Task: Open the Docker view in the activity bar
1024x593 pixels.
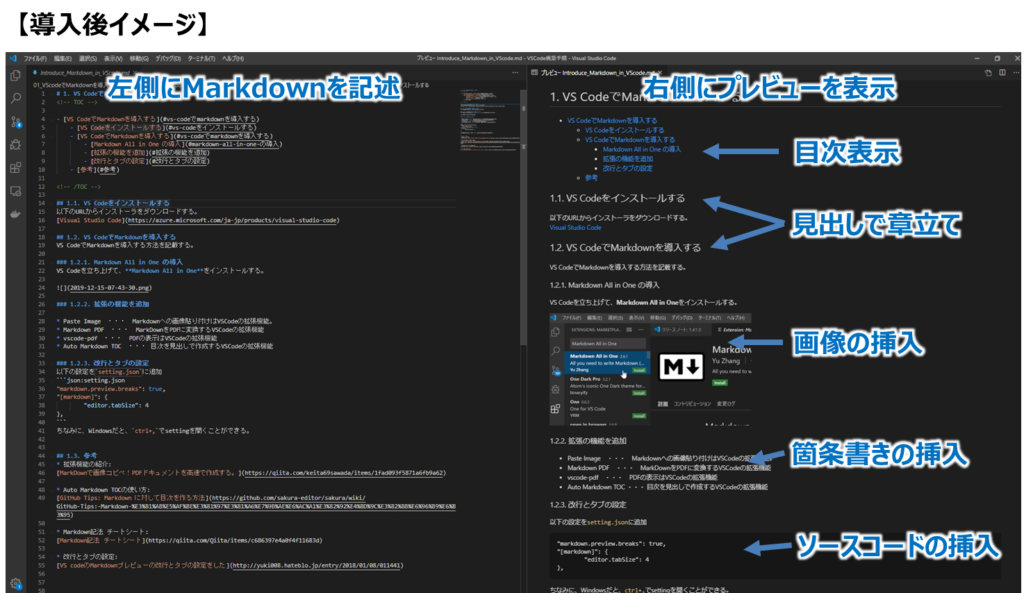Action: pyautogui.click(x=16, y=214)
